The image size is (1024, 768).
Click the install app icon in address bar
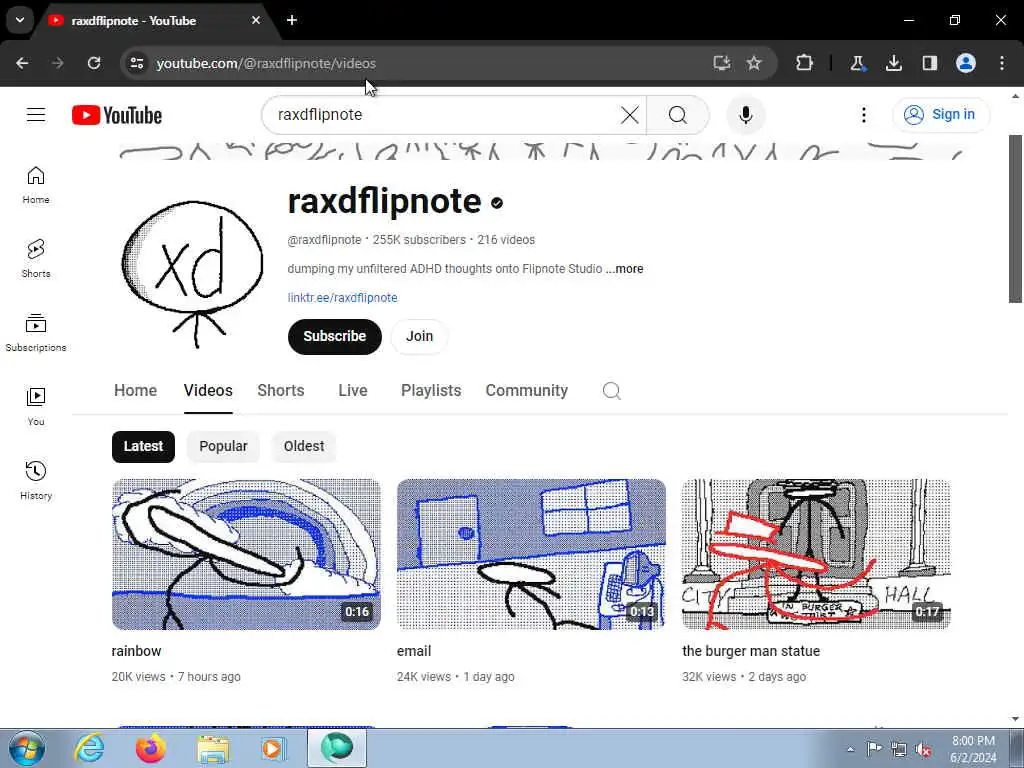[721, 63]
